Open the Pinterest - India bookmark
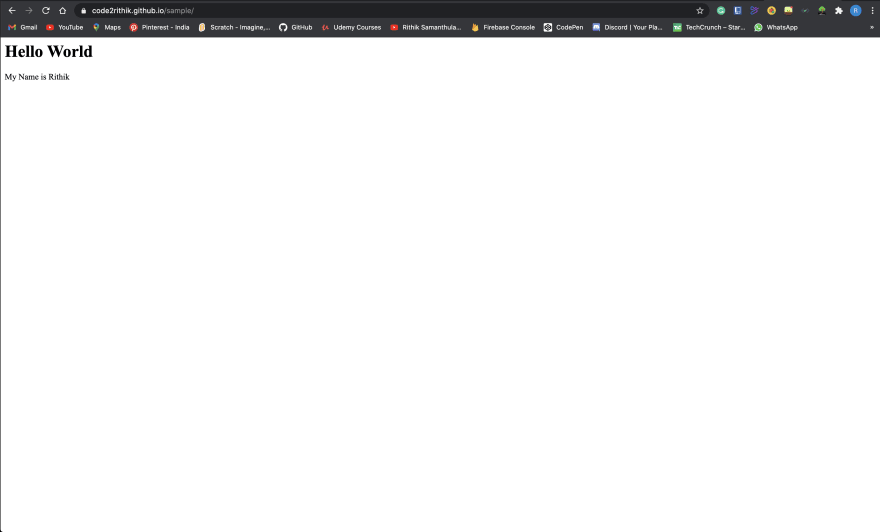Viewport: 880px width, 532px height. tap(159, 27)
